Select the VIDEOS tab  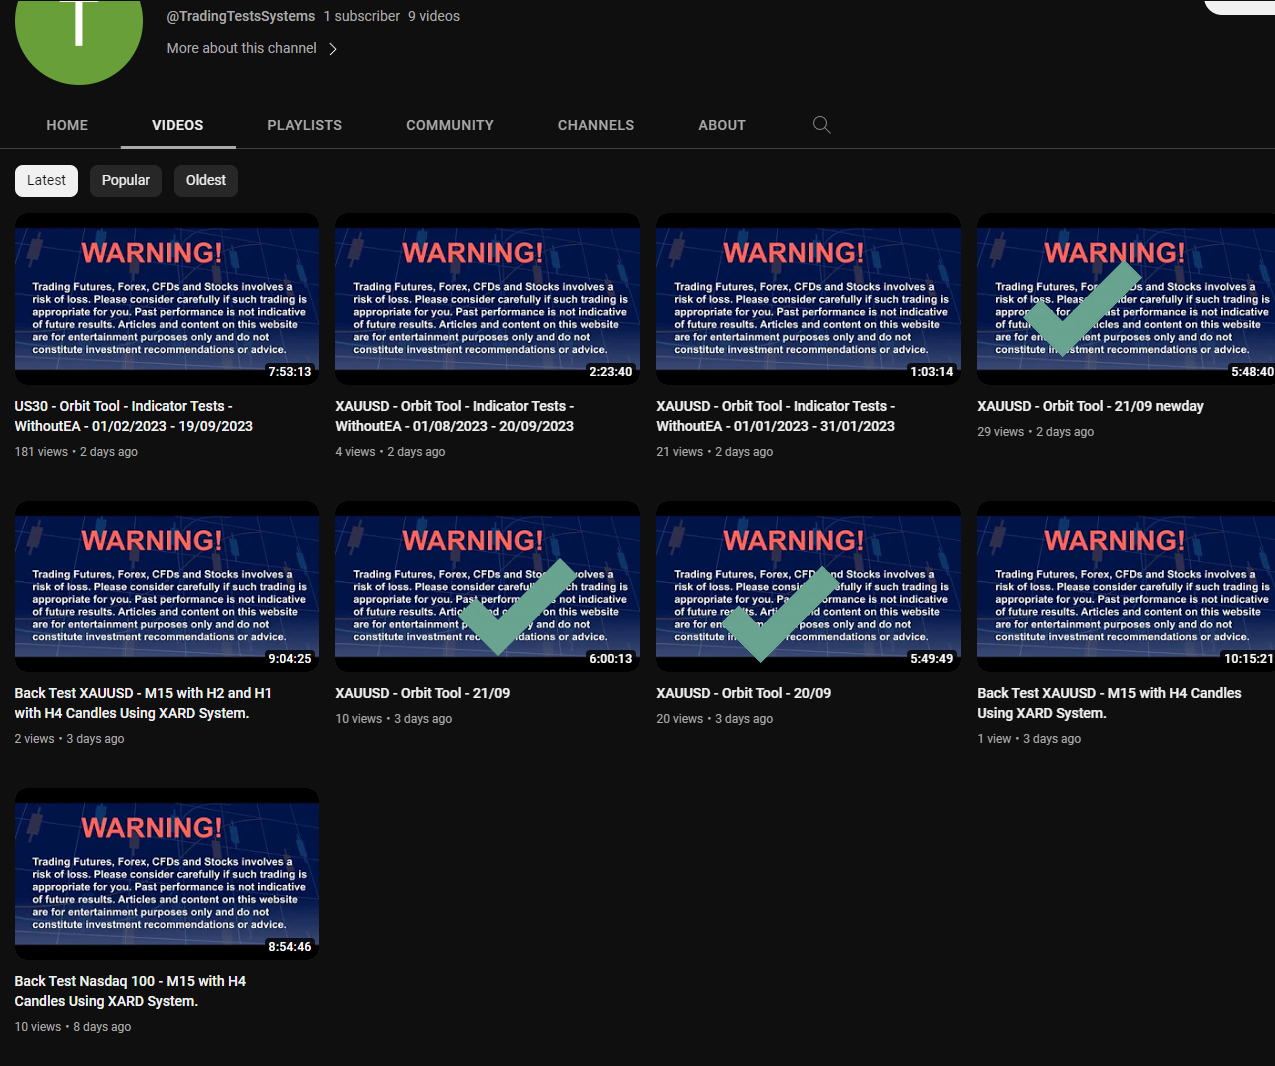[178, 125]
